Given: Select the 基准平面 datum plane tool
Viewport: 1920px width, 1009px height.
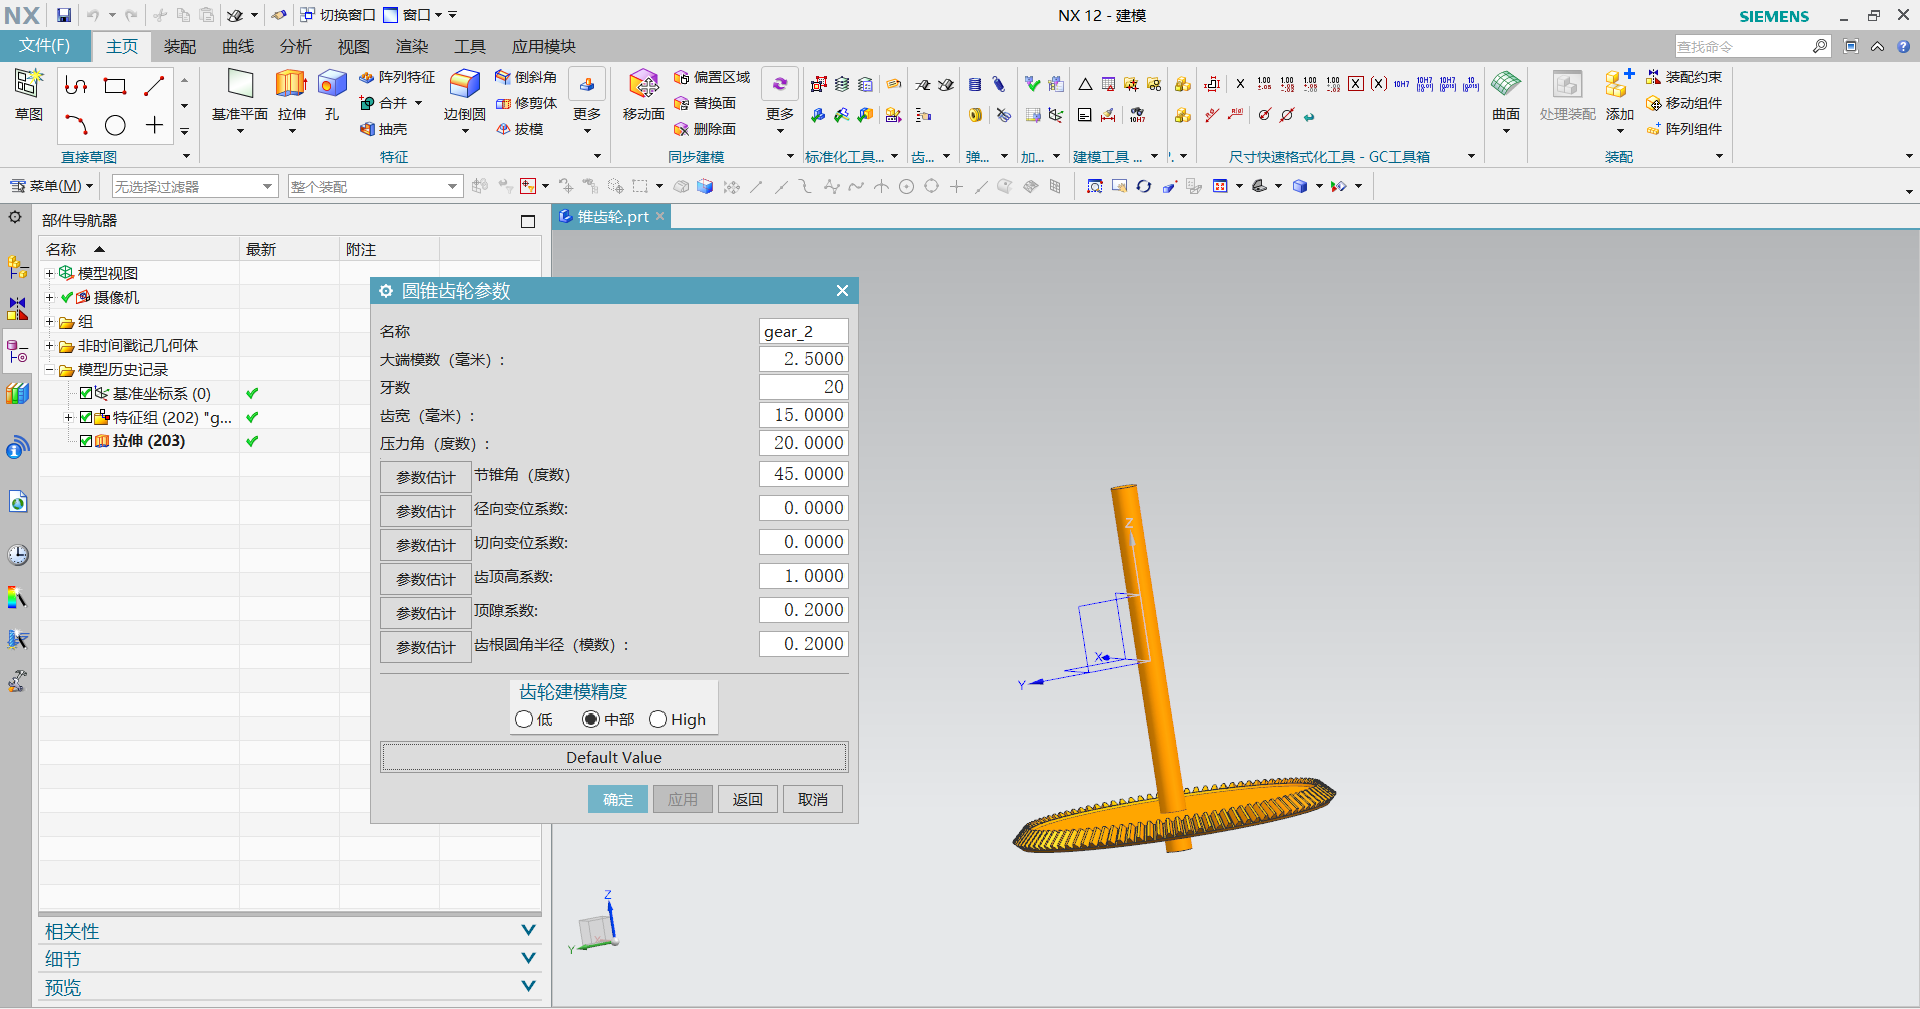Looking at the screenshot, I should [240, 96].
